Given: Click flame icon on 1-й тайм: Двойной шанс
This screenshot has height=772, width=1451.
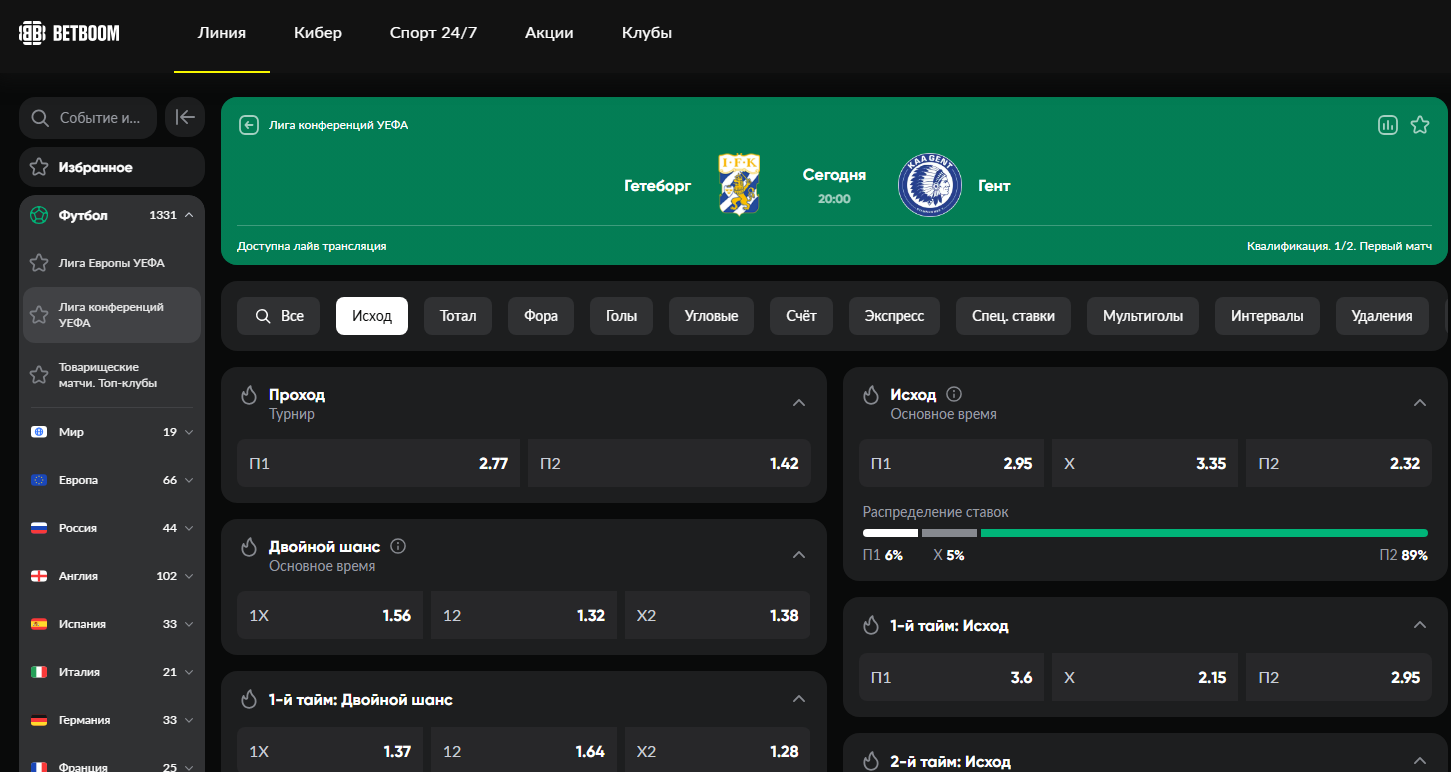Looking at the screenshot, I should (249, 700).
